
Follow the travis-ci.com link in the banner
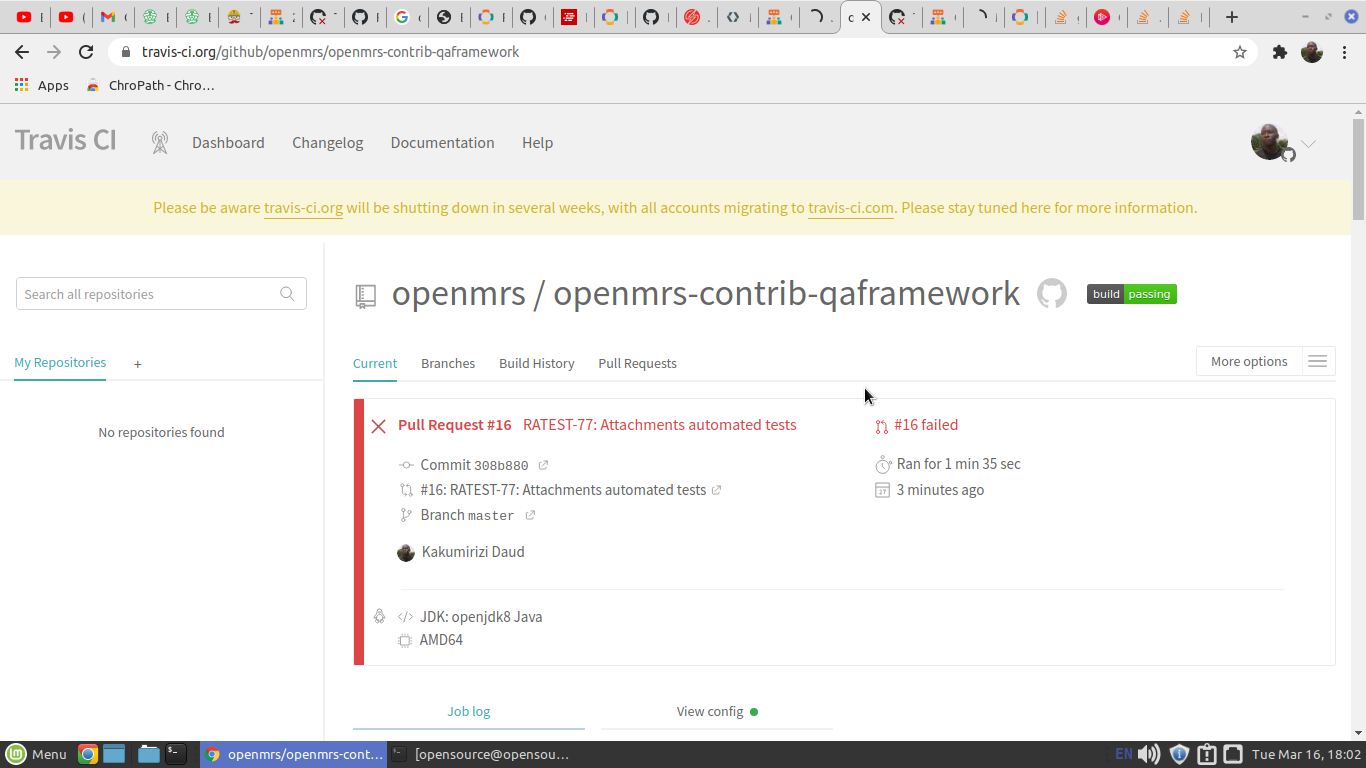click(851, 208)
